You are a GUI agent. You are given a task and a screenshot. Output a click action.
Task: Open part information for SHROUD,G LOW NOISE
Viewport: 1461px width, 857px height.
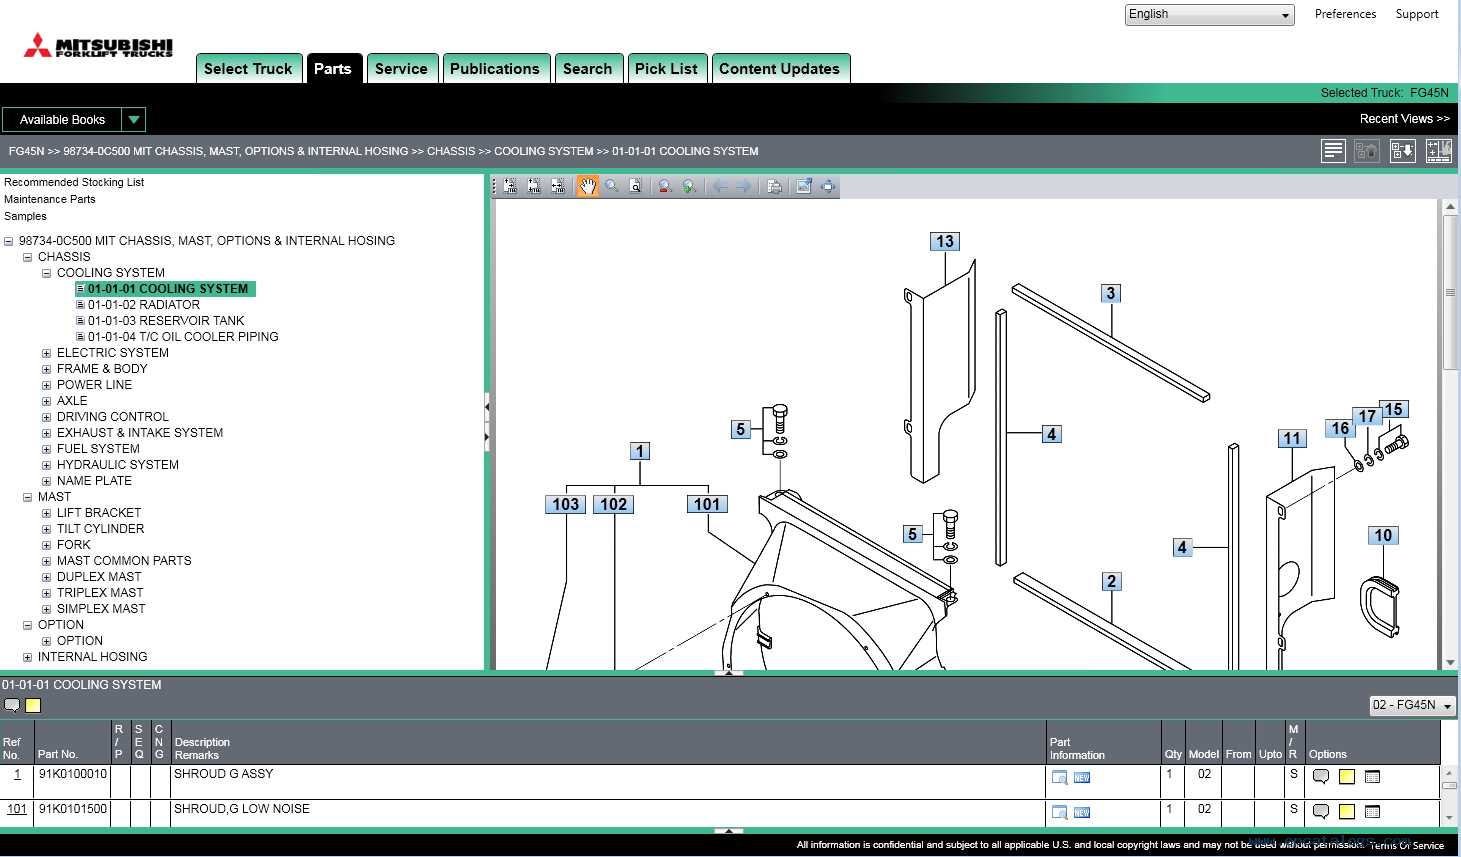[1059, 812]
